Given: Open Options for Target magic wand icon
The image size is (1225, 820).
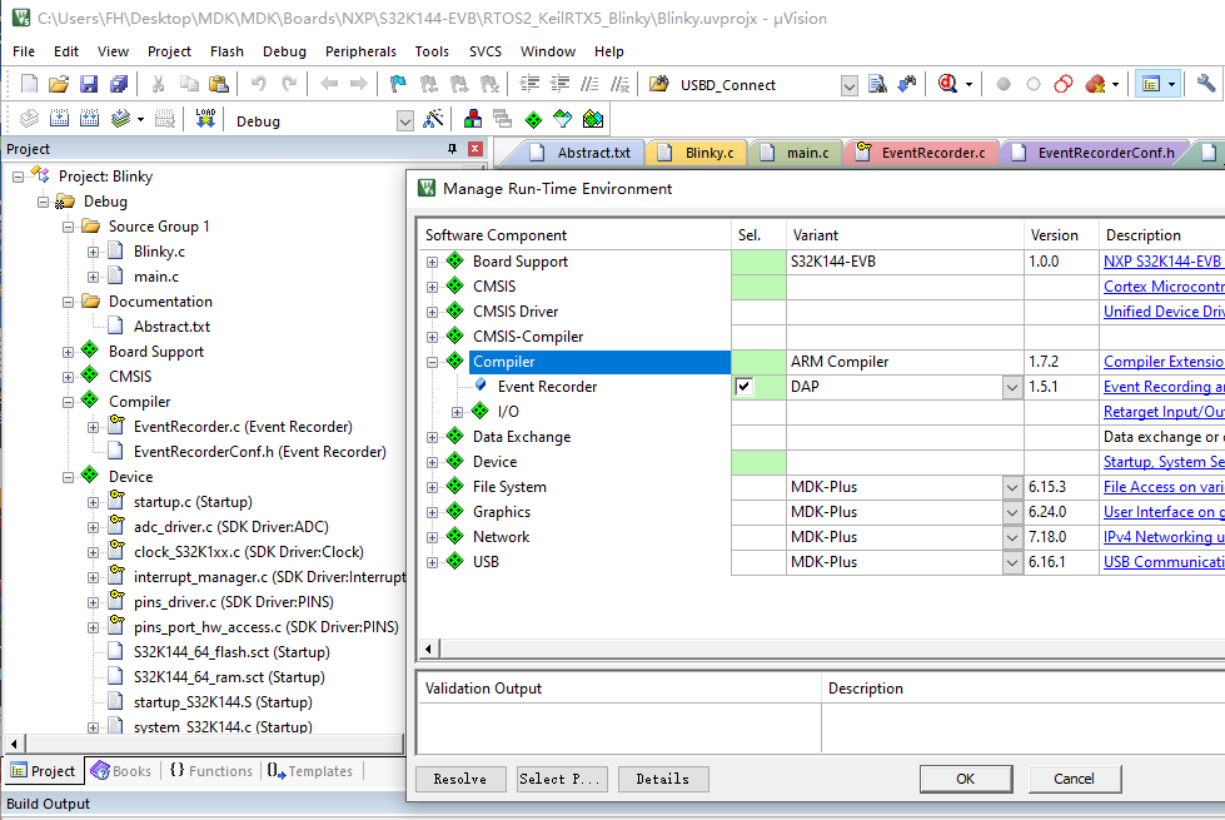Looking at the screenshot, I should (433, 120).
